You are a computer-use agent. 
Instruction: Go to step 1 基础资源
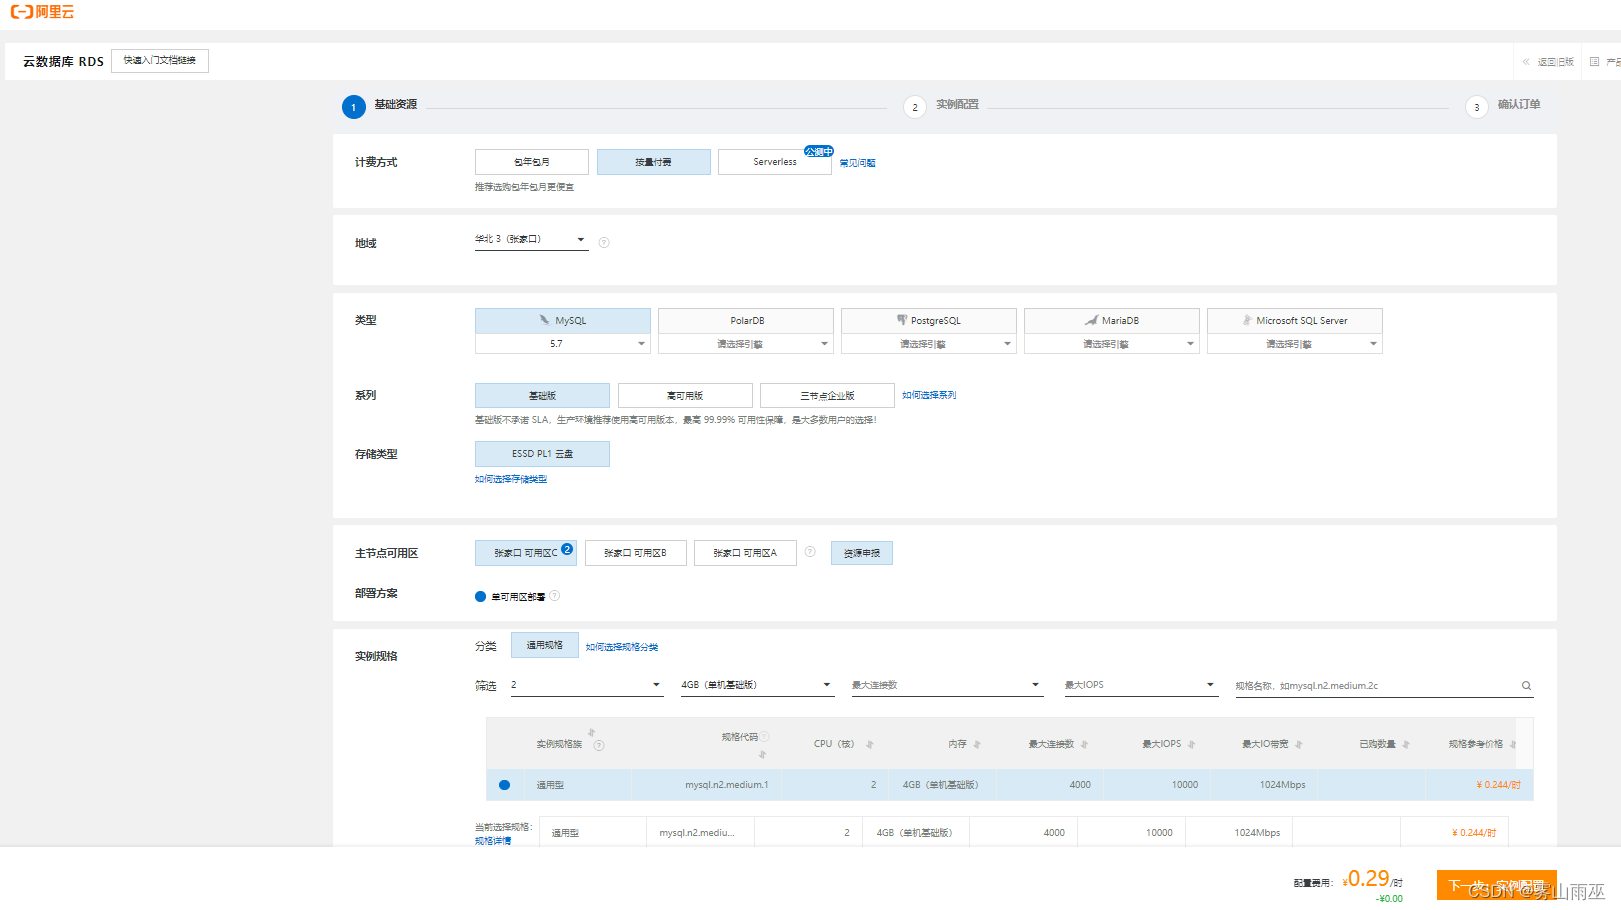tap(380, 106)
